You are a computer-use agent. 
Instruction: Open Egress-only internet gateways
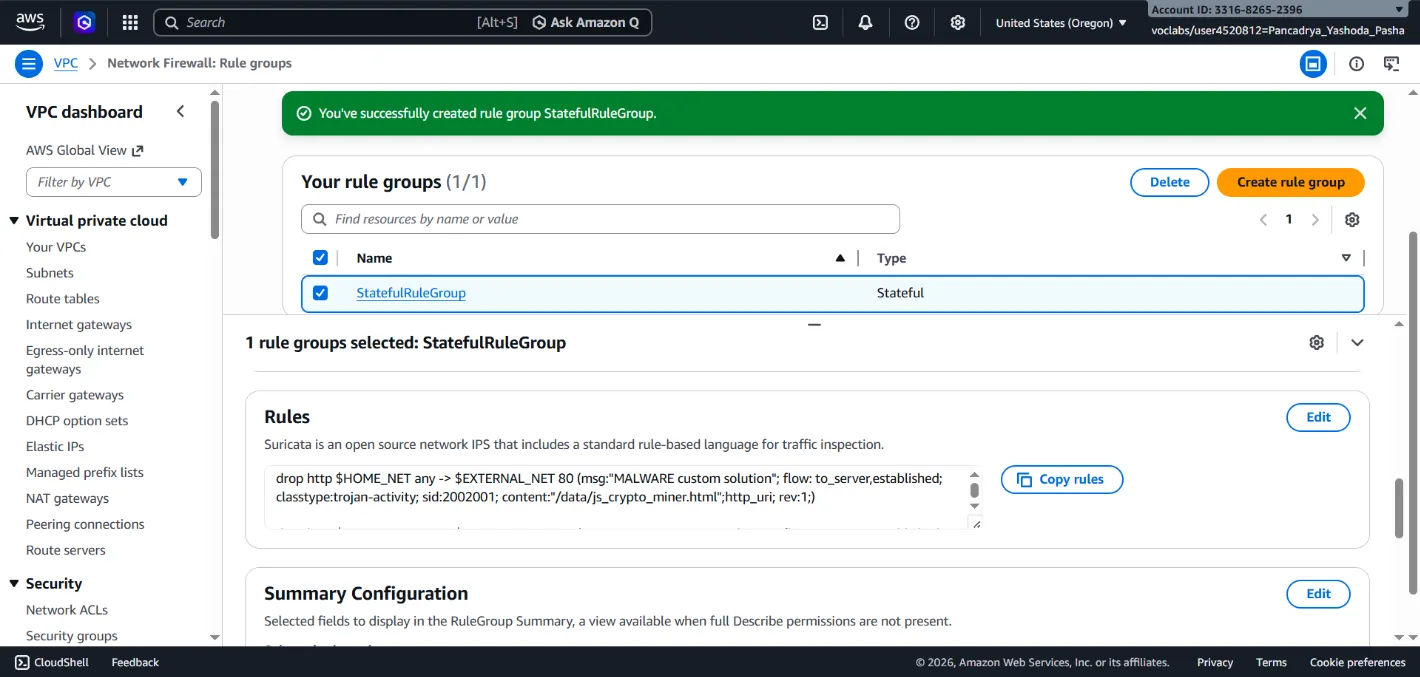(x=85, y=360)
